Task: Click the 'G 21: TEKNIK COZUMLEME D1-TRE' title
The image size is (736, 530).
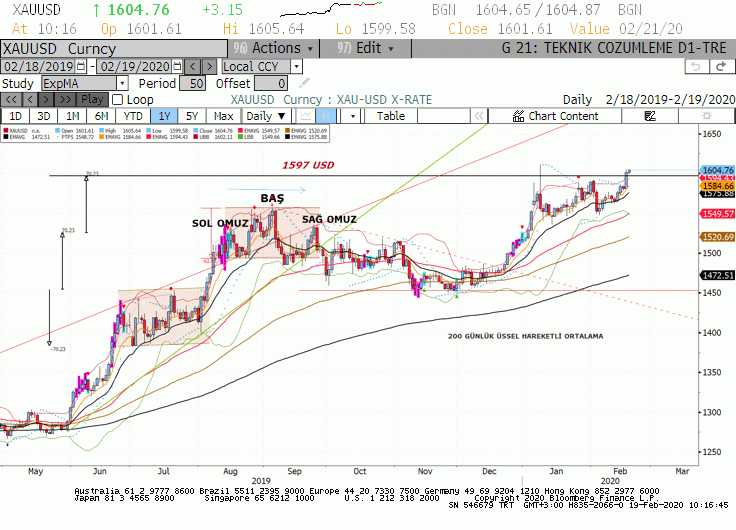Action: point(614,48)
